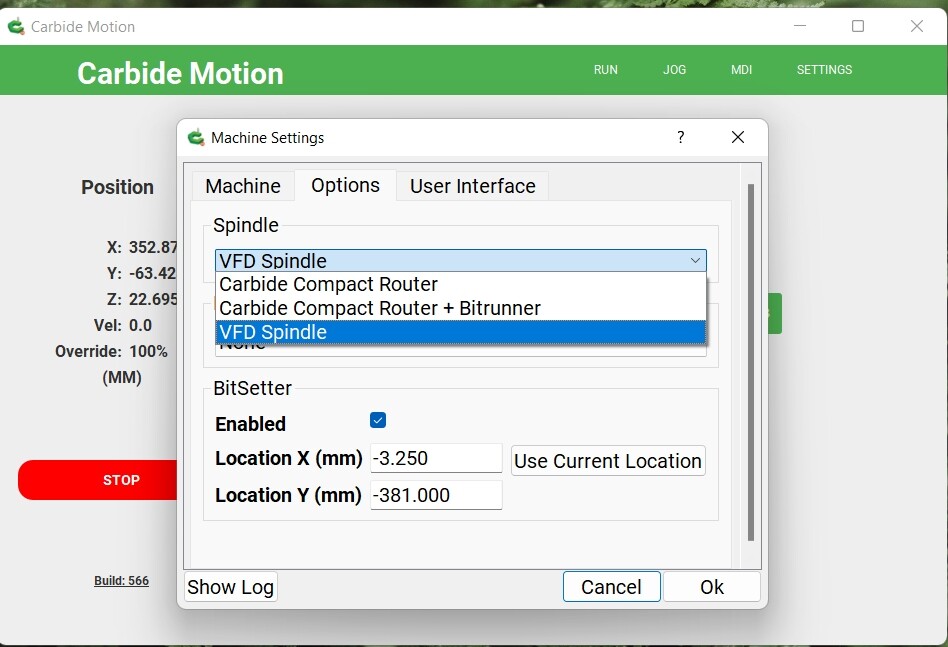Click the Location X (mm) input field

[436, 458]
